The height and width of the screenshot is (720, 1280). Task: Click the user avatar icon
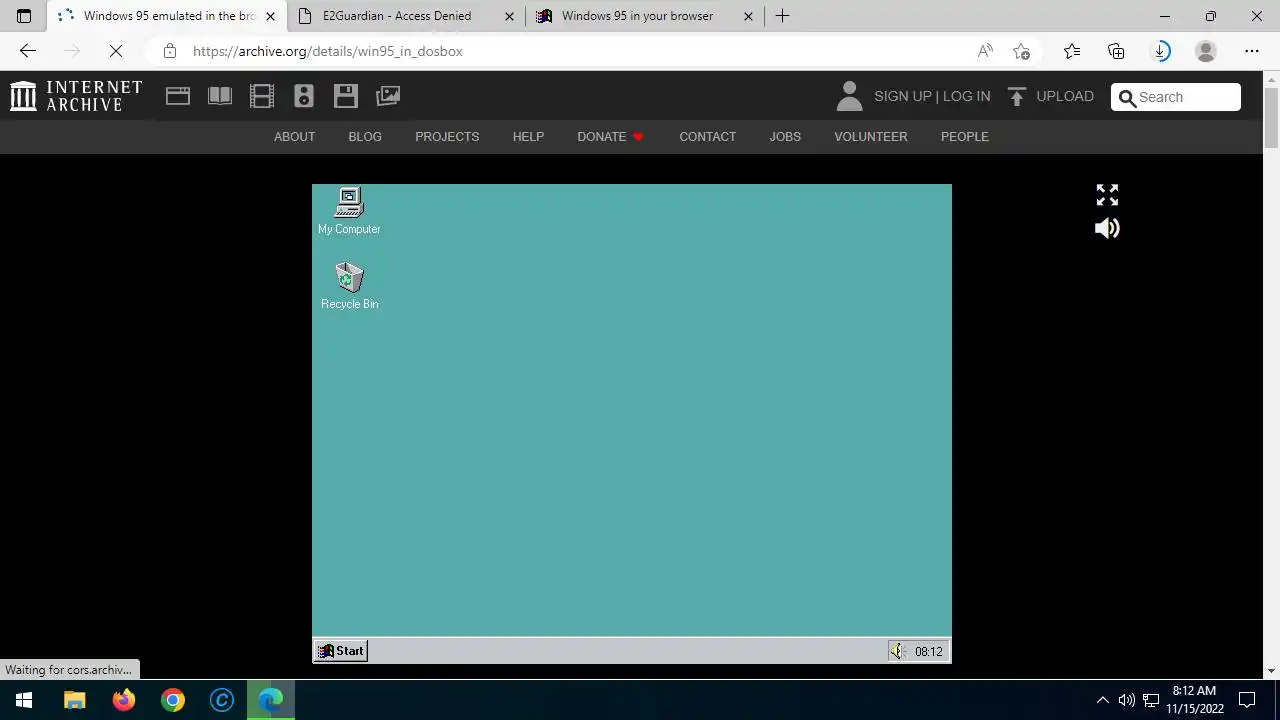coord(849,96)
